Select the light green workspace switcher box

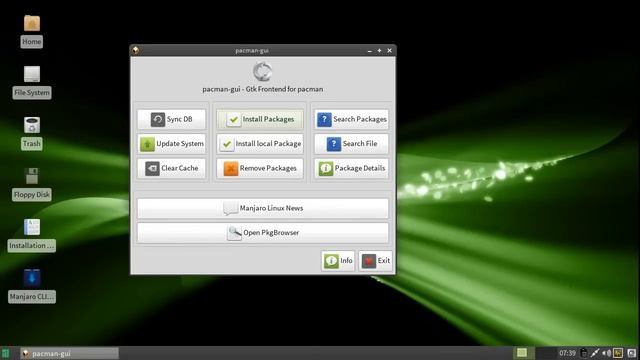point(522,353)
